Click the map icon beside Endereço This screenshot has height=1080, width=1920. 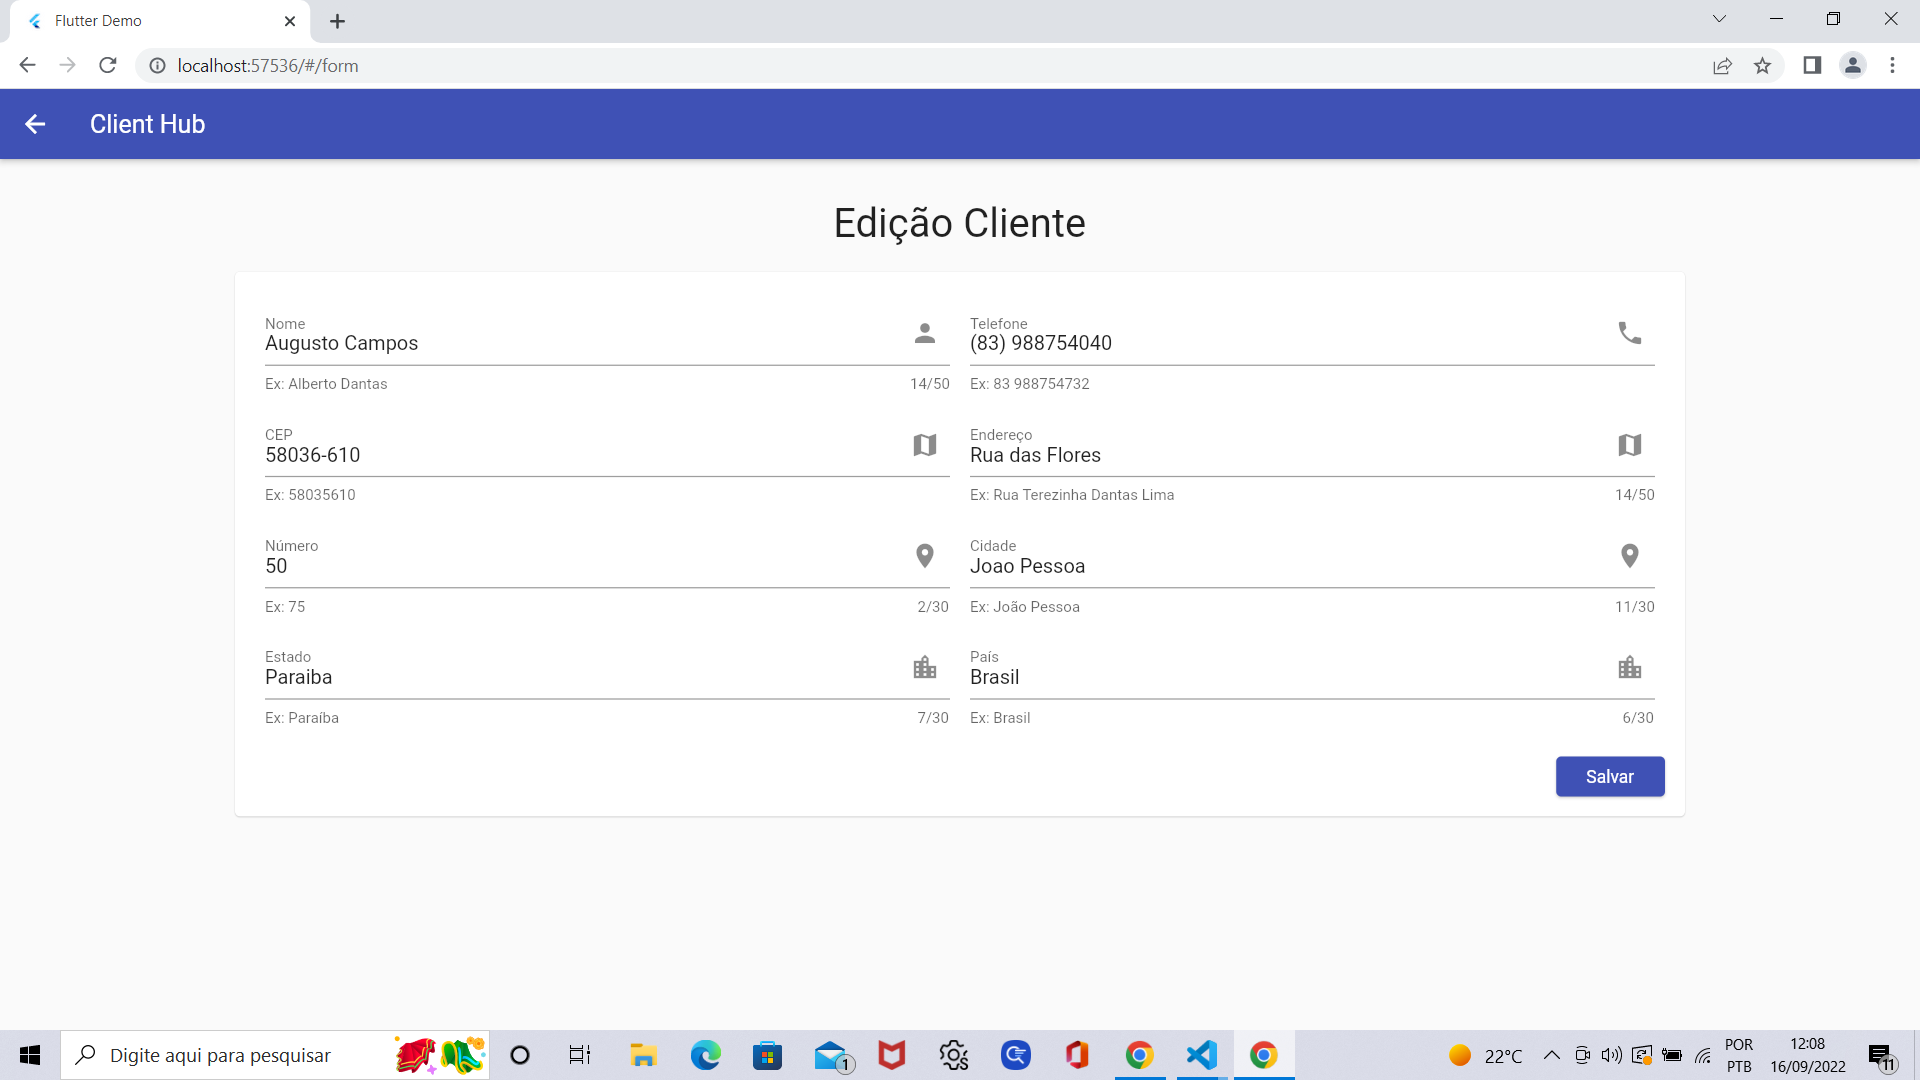point(1630,445)
